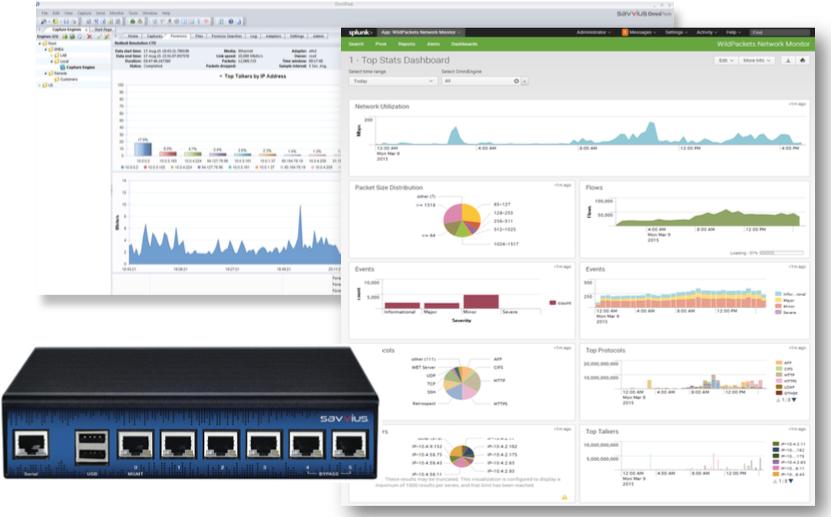Click the Find search field in Splunk
The width and height of the screenshot is (831, 517).
pyautogui.click(x=780, y=32)
